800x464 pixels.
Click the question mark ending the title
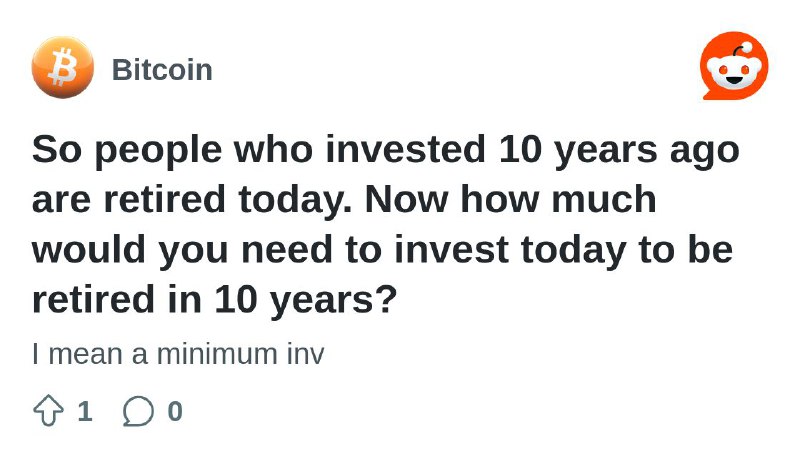pyautogui.click(x=388, y=299)
